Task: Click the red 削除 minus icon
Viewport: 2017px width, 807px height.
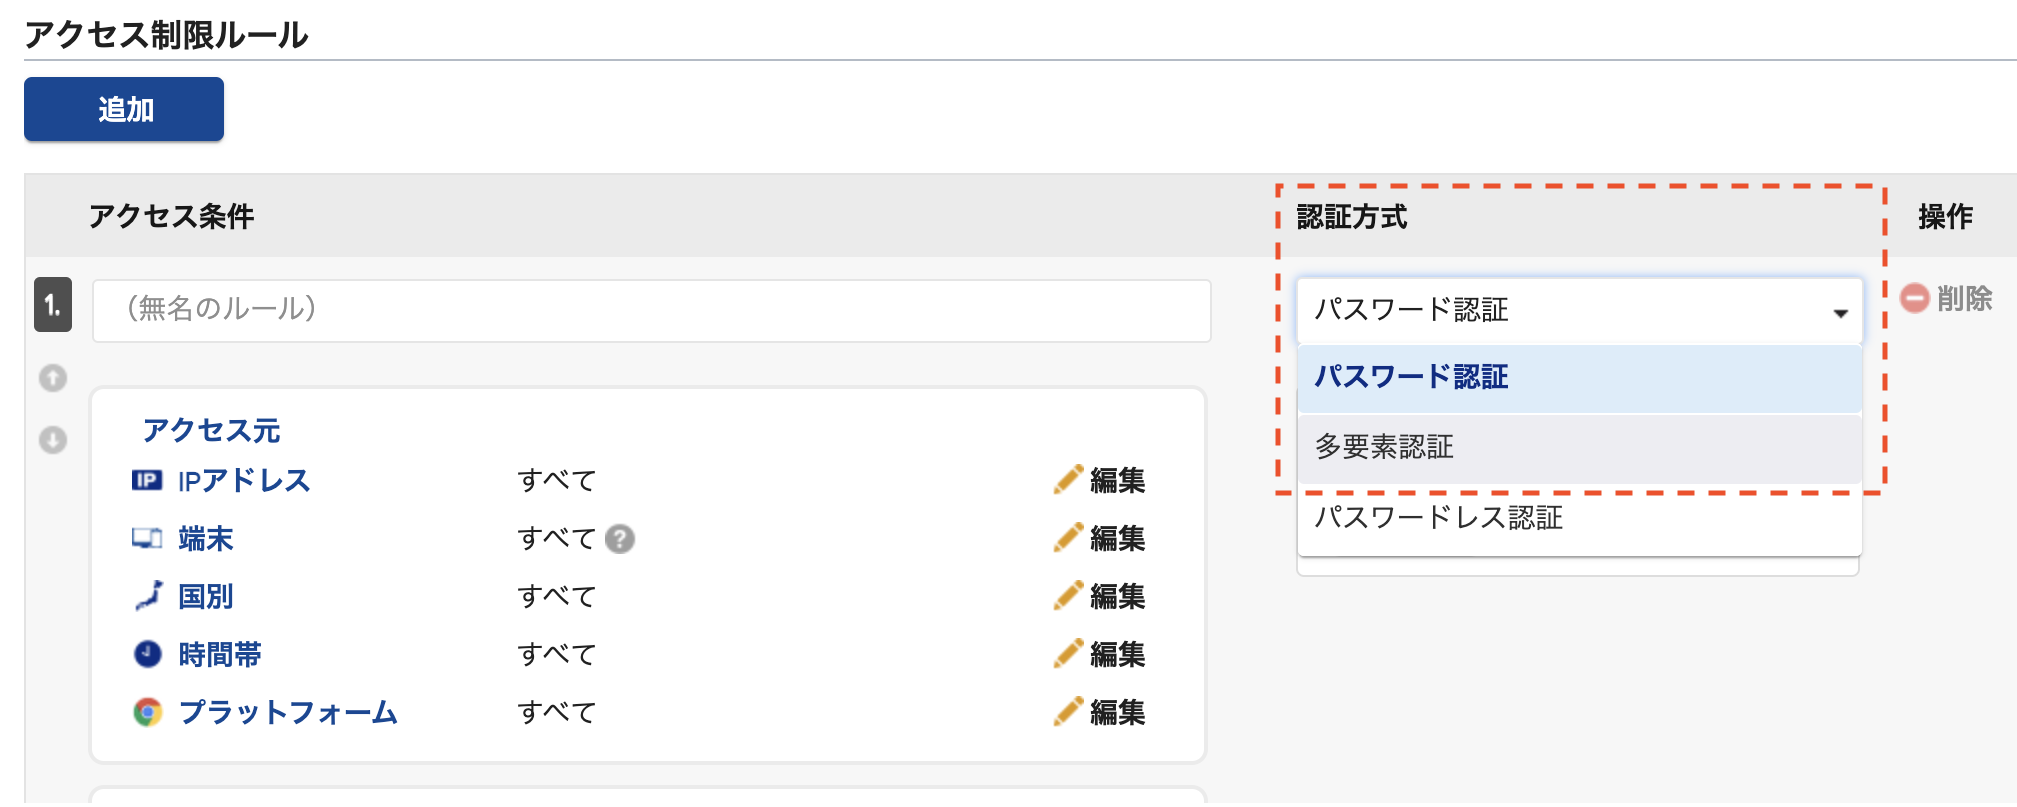Action: click(x=1914, y=298)
